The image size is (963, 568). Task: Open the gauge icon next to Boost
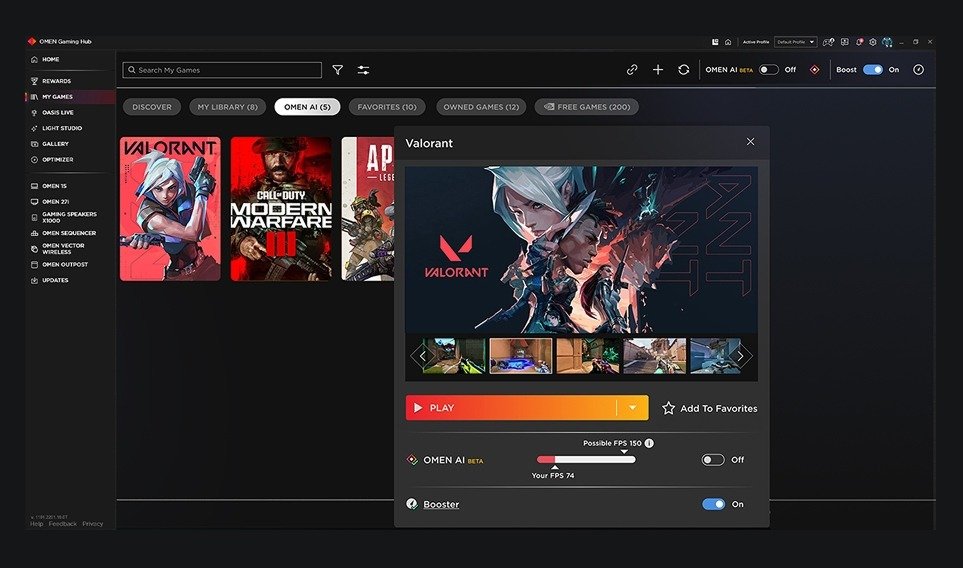coord(918,70)
